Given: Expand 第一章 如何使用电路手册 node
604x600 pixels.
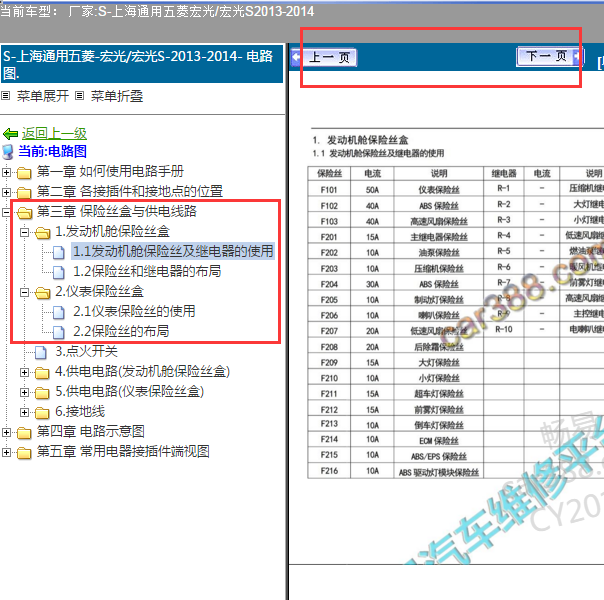Looking at the screenshot, I should 6,172.
